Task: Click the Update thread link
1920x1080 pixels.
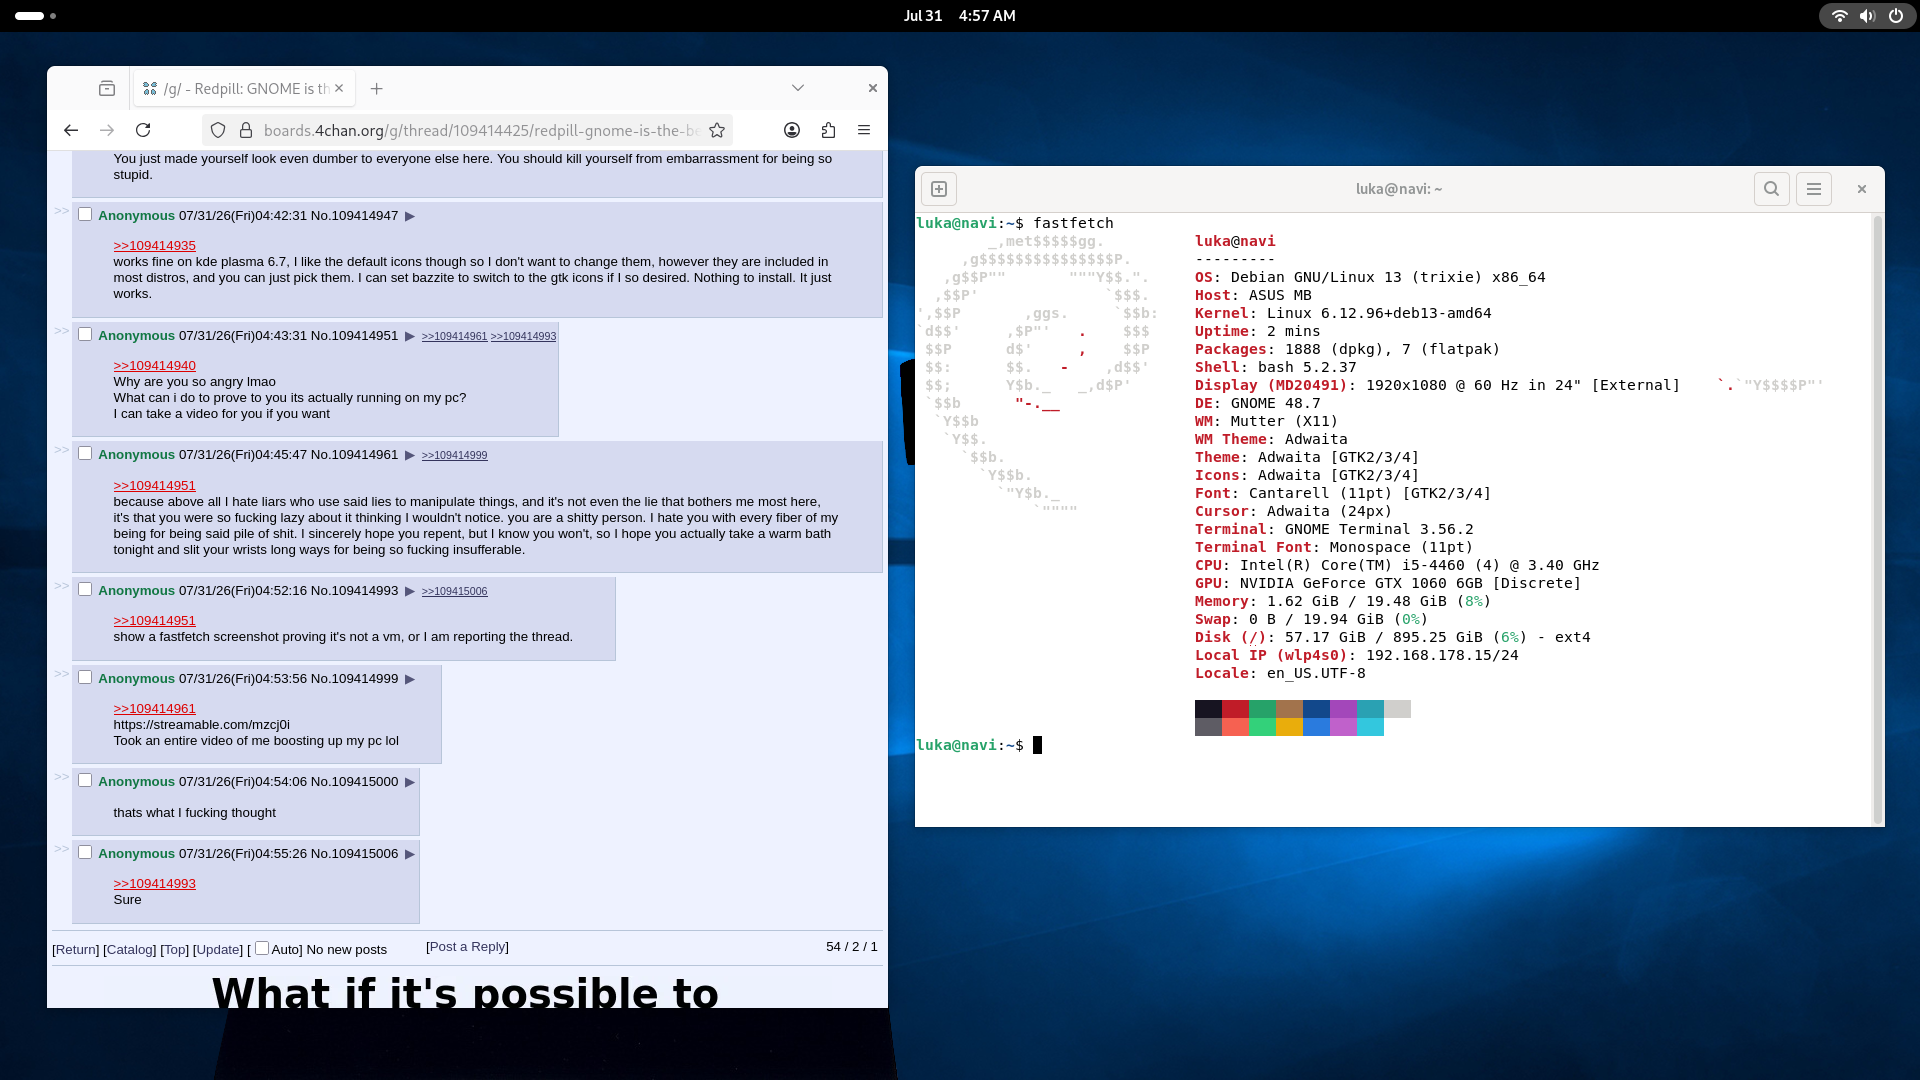Action: point(218,949)
